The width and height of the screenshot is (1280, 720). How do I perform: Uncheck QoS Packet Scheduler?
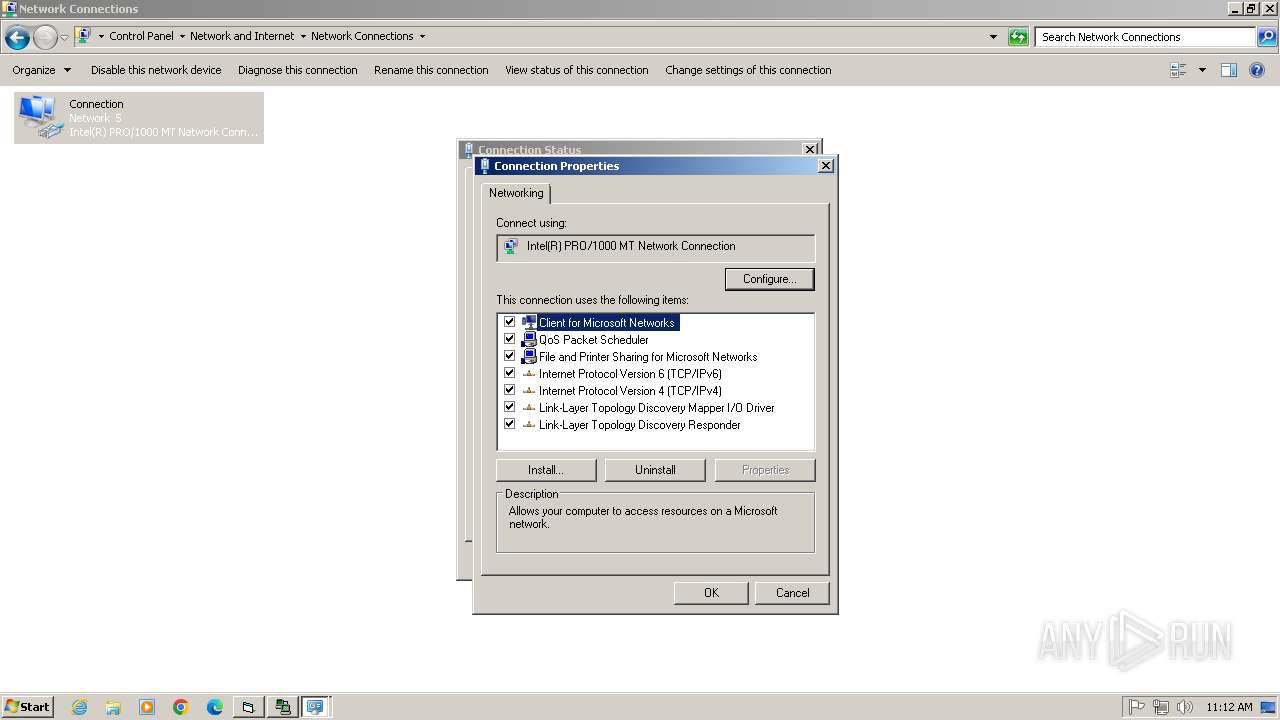coord(510,339)
